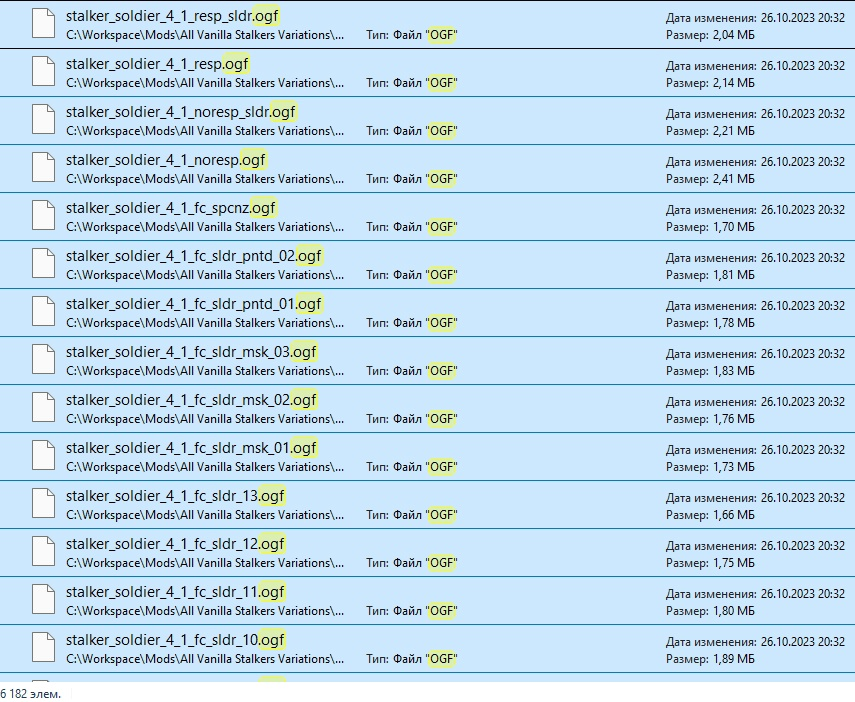Click the file icon of stalker_soldier_4_1_fc_sldr_13.ogf
The height and width of the screenshot is (702, 855).
[x=43, y=504]
